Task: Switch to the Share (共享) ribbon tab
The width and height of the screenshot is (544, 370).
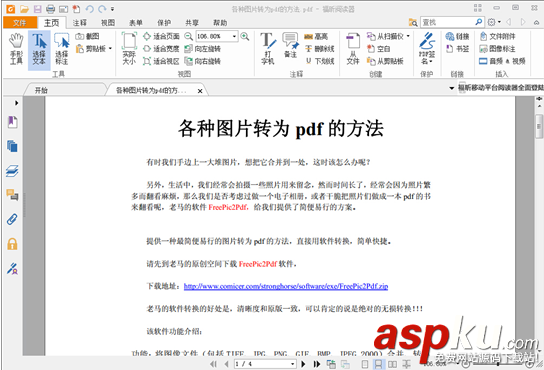Action: pyautogui.click(x=192, y=23)
